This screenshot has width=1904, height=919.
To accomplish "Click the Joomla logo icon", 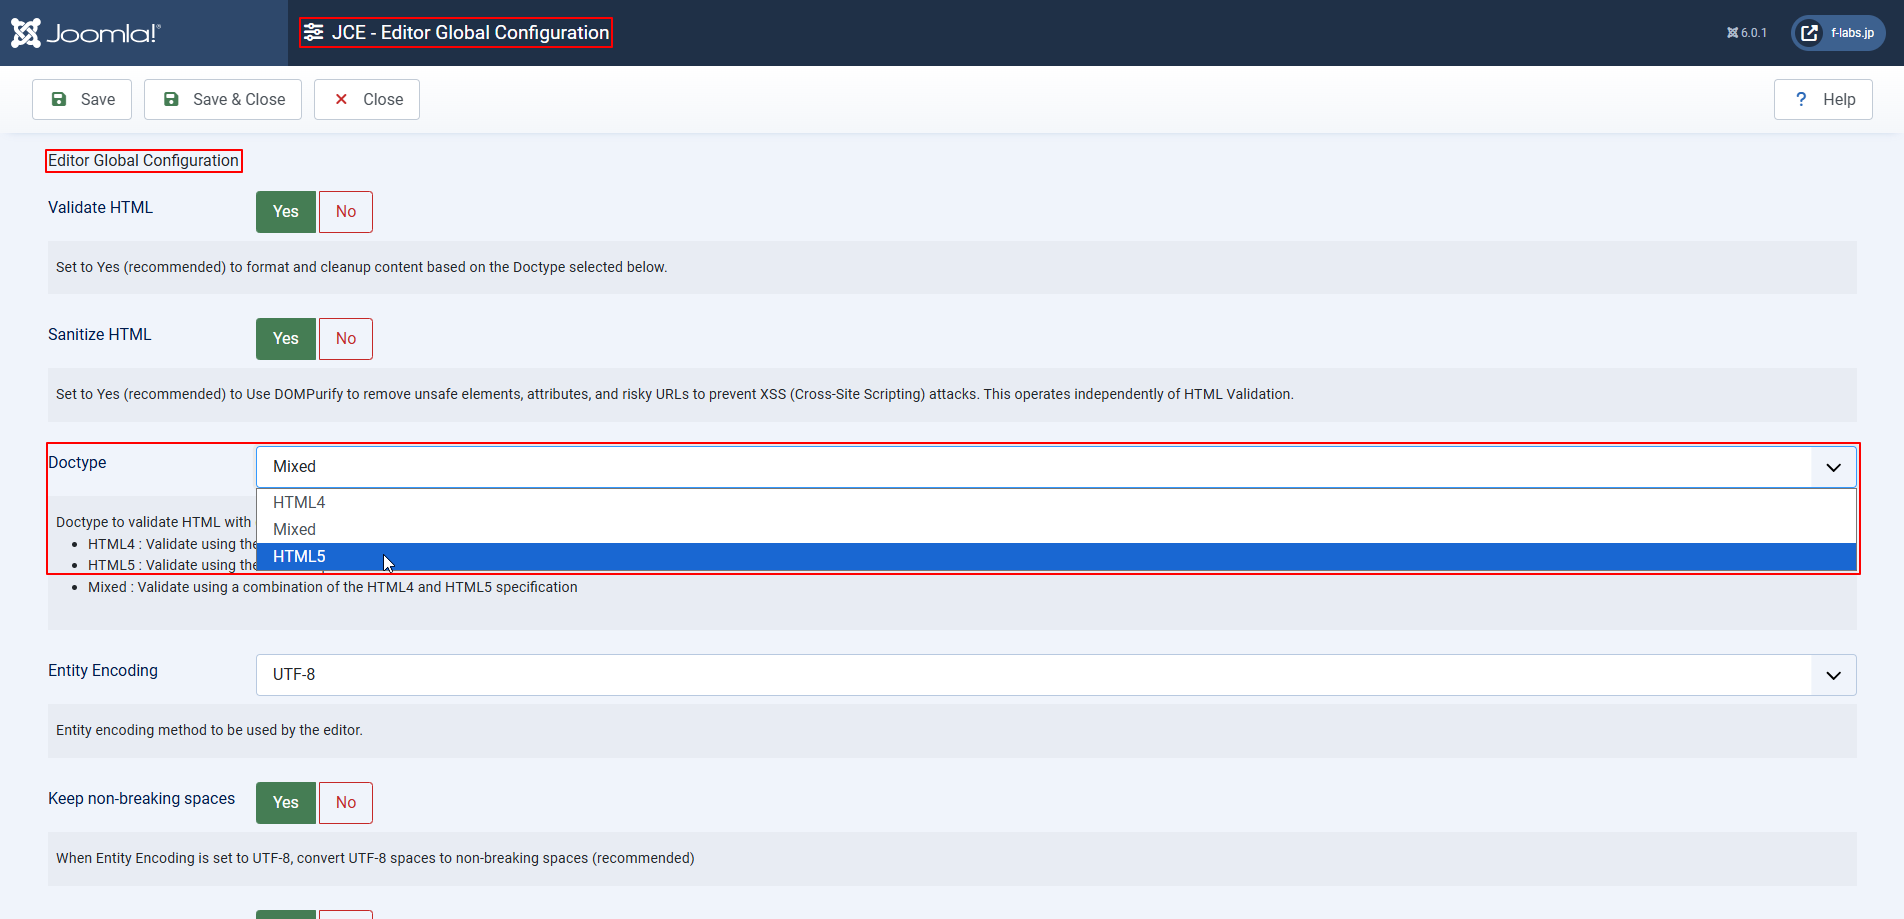I will 26,33.
